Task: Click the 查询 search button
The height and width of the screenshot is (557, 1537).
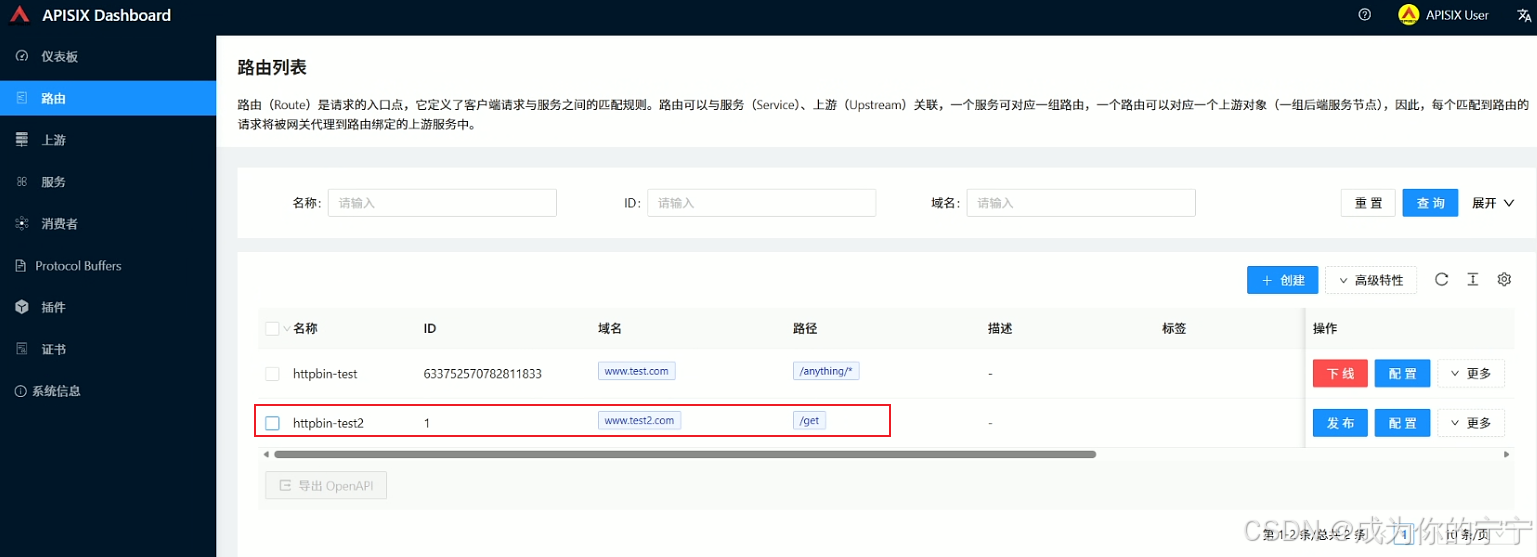Action: 1430,203
